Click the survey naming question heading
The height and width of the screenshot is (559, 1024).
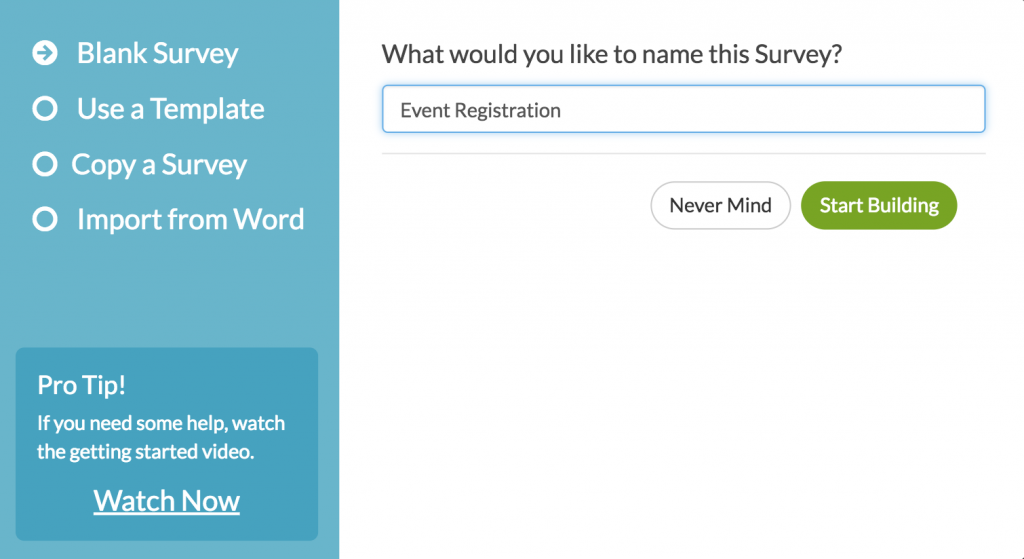(611, 53)
